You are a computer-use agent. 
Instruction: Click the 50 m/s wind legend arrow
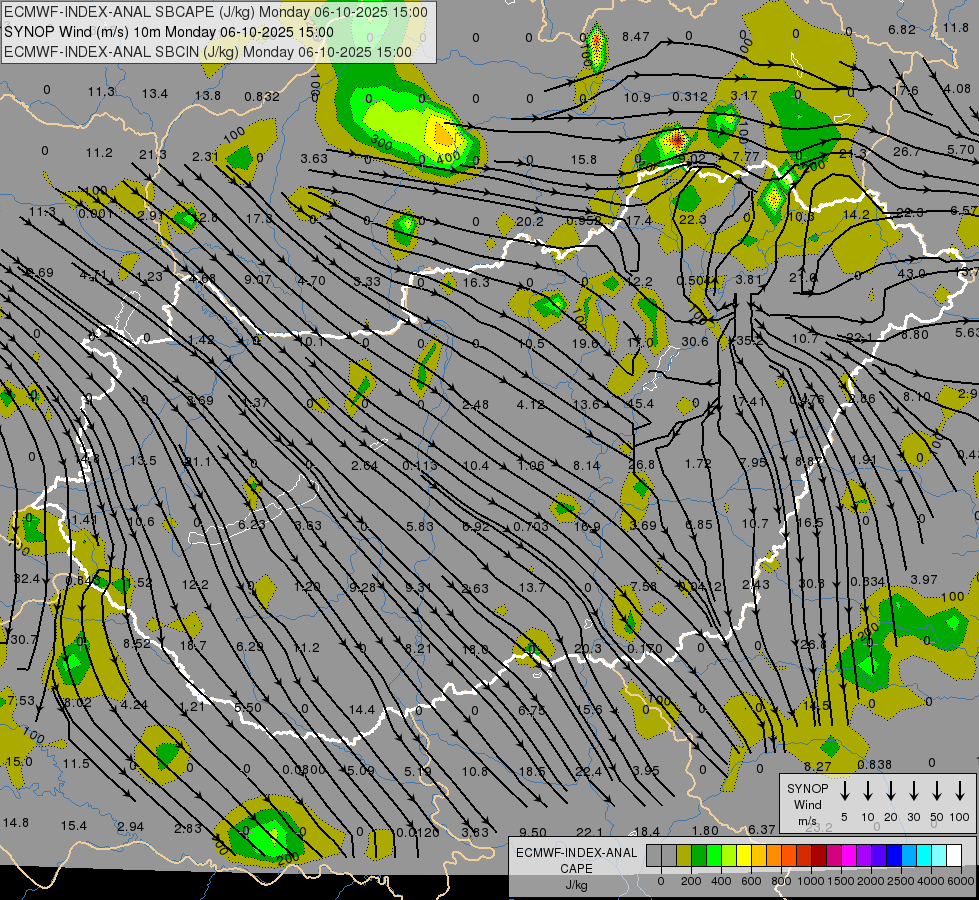pos(937,792)
